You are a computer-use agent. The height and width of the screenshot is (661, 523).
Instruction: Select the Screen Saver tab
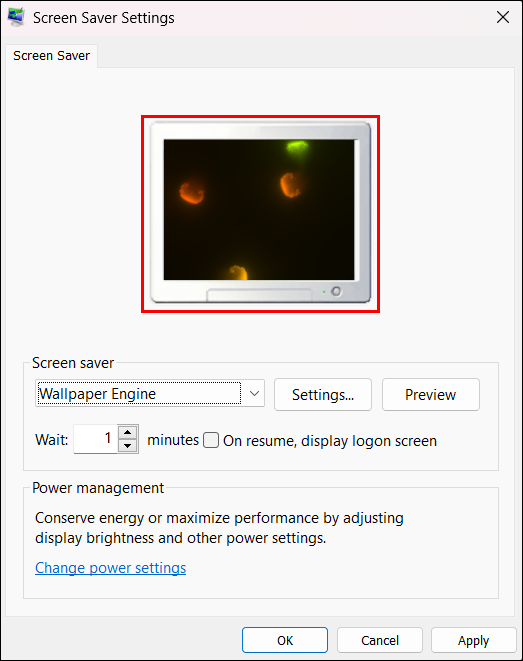coord(51,56)
